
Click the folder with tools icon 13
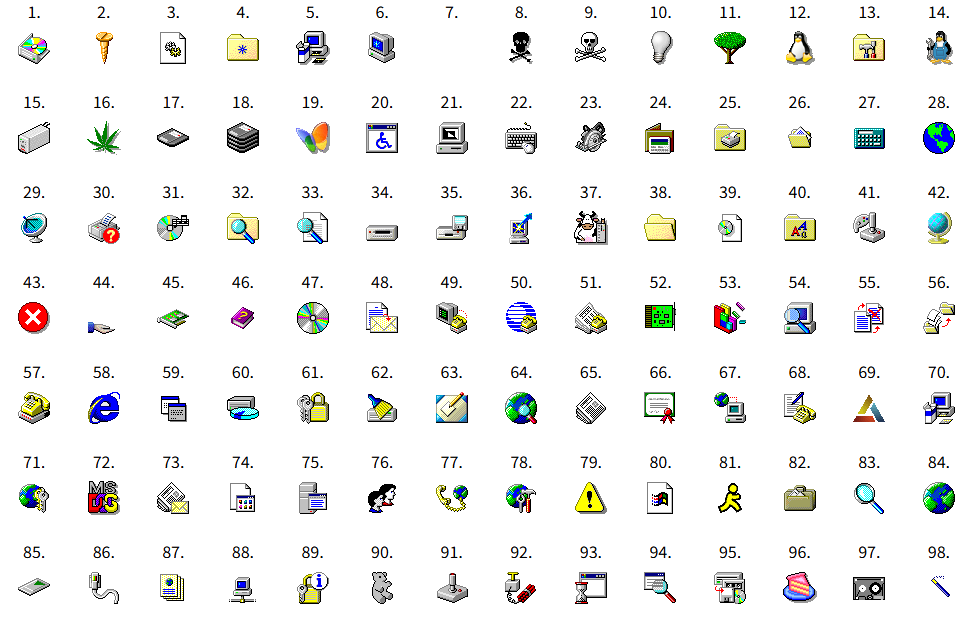(x=869, y=48)
